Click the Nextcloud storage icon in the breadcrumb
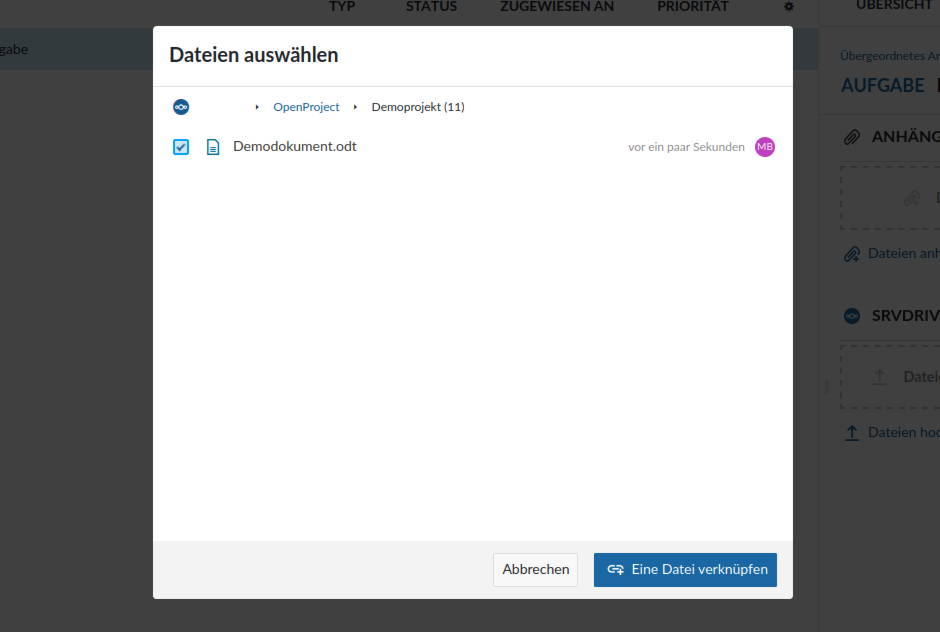Screen dimensions: 940x632 (181, 107)
